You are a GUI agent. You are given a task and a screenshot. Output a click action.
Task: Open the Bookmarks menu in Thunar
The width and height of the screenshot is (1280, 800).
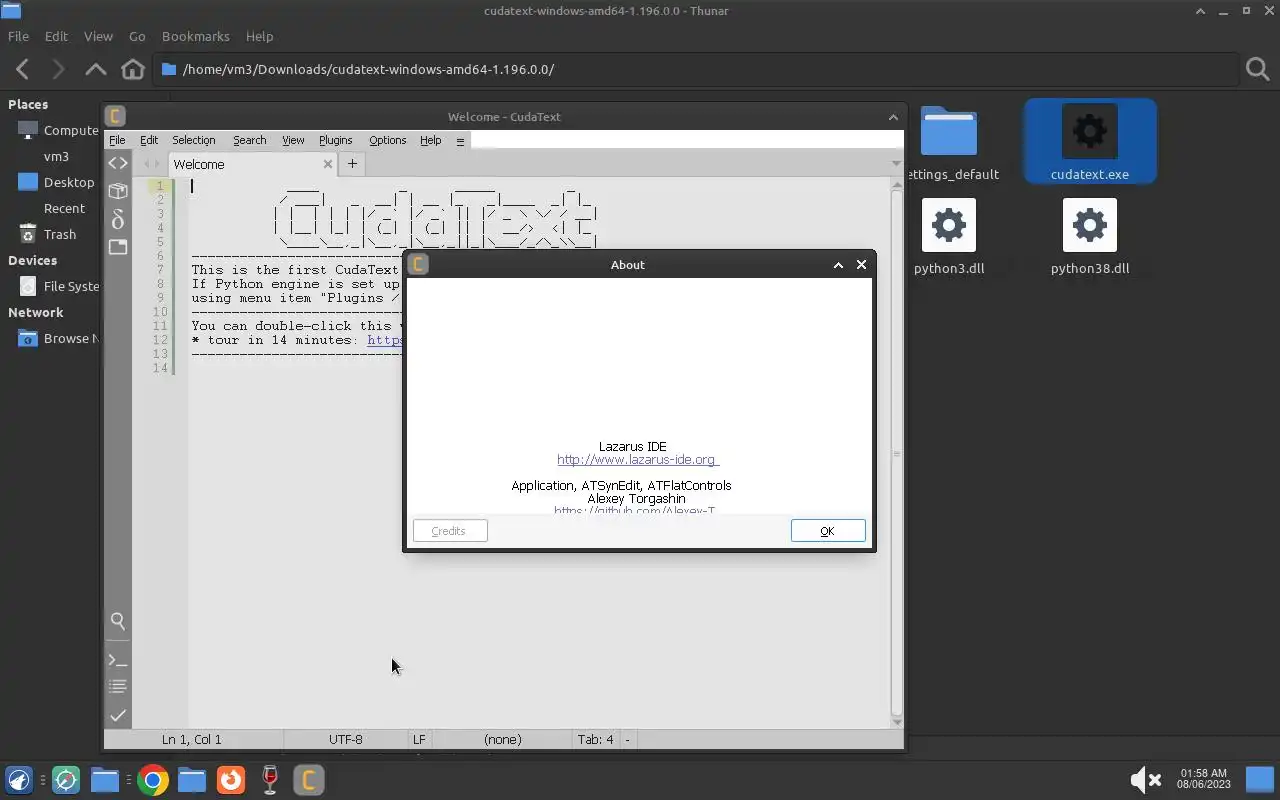[196, 36]
